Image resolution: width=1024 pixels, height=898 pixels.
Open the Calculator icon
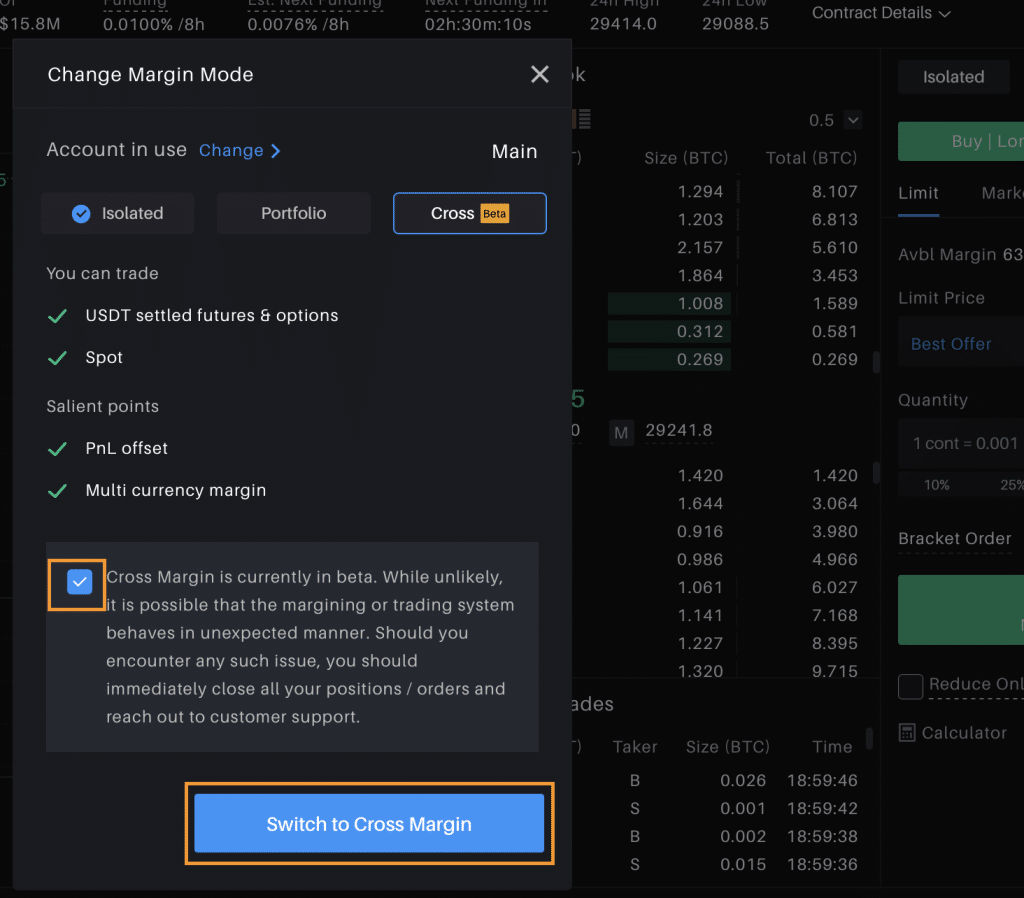pyautogui.click(x=907, y=733)
